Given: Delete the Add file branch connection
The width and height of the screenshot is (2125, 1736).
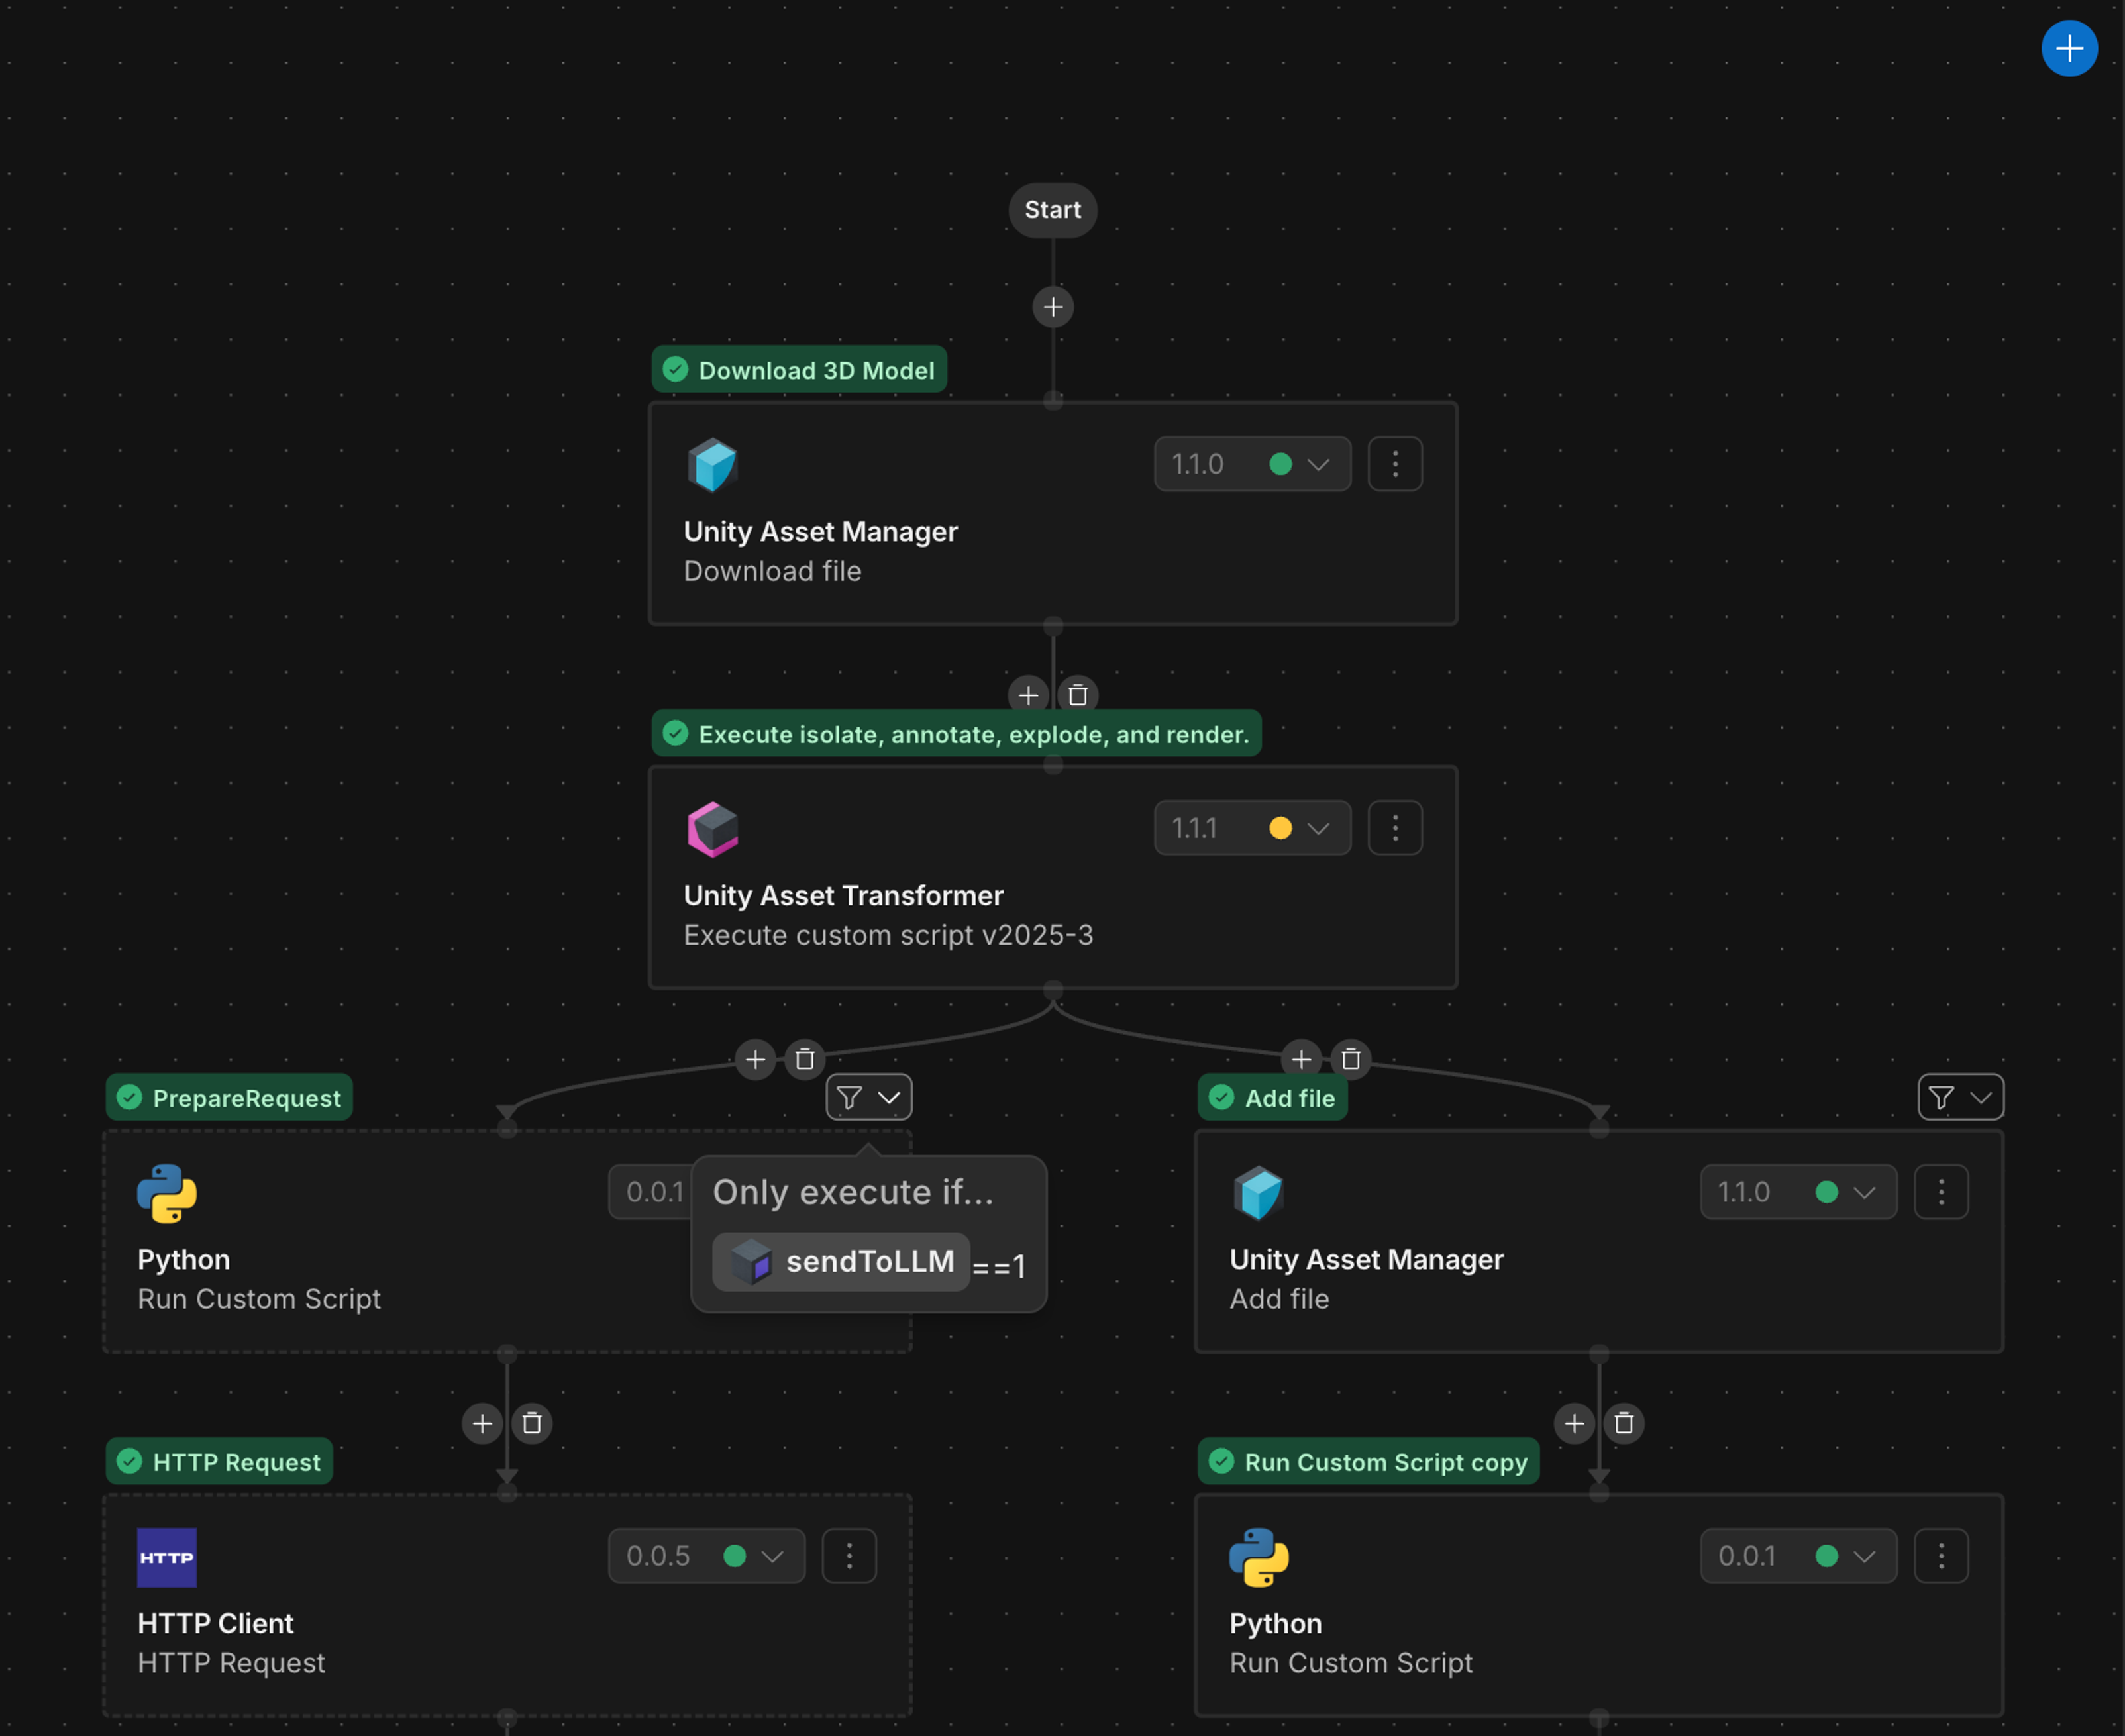Looking at the screenshot, I should click(1351, 1059).
